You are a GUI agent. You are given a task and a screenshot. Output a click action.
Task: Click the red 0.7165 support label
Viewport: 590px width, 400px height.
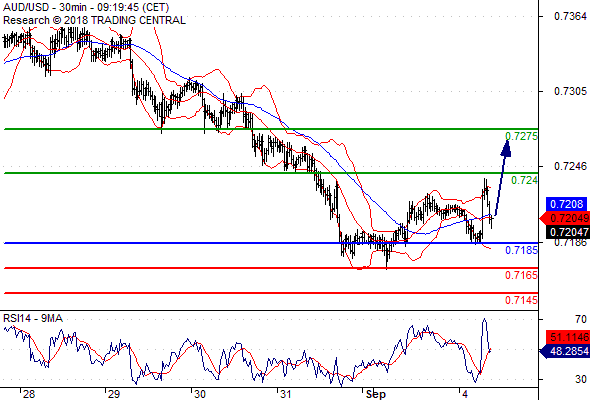521,275
